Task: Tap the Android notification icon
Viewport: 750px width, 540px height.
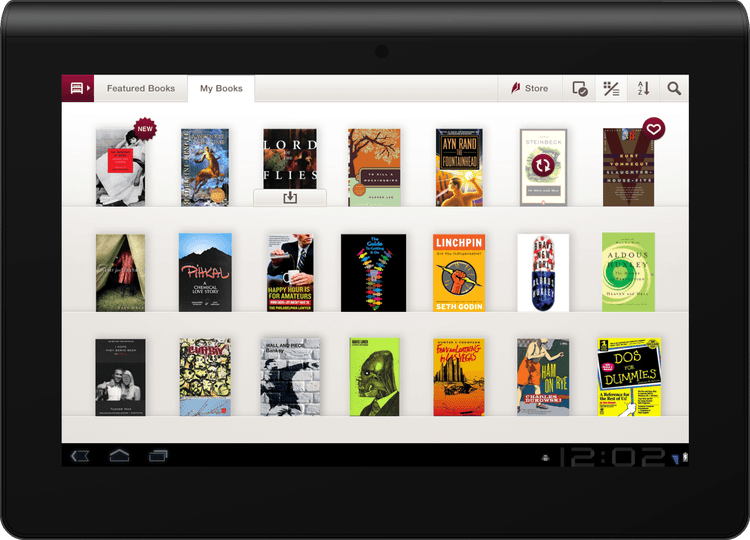Action: (545, 458)
